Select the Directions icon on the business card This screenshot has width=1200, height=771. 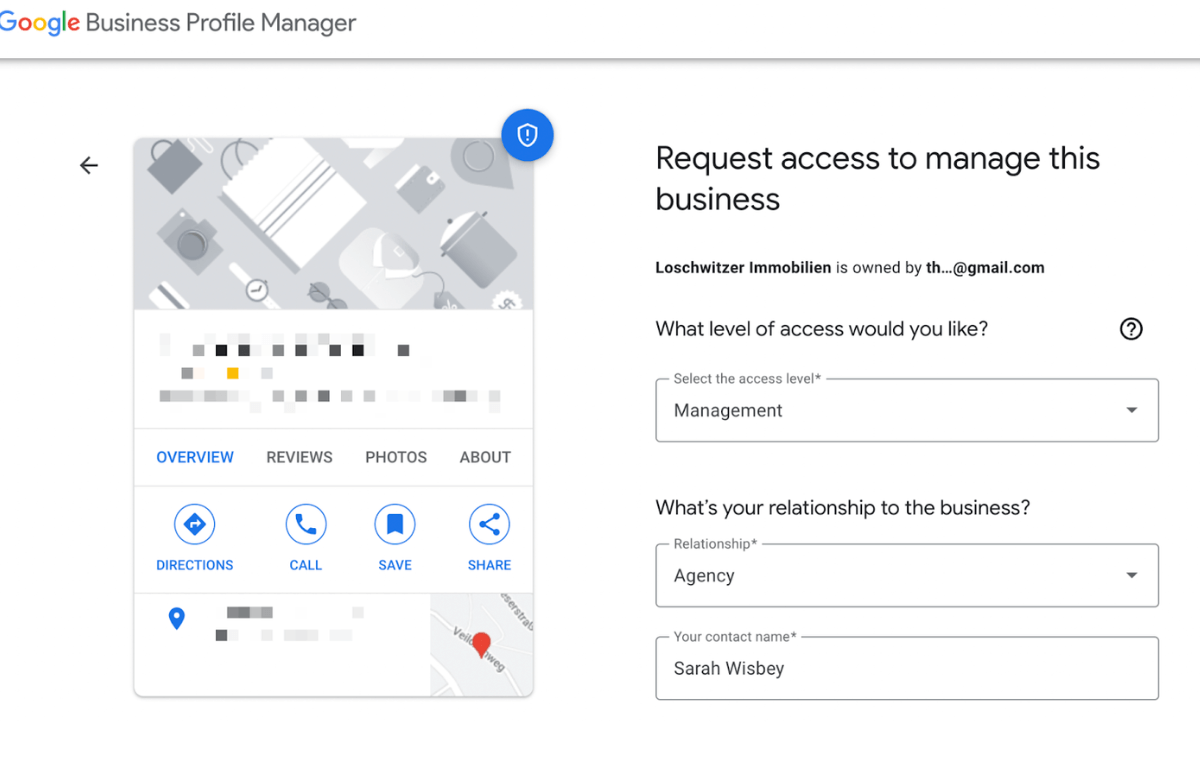194,524
